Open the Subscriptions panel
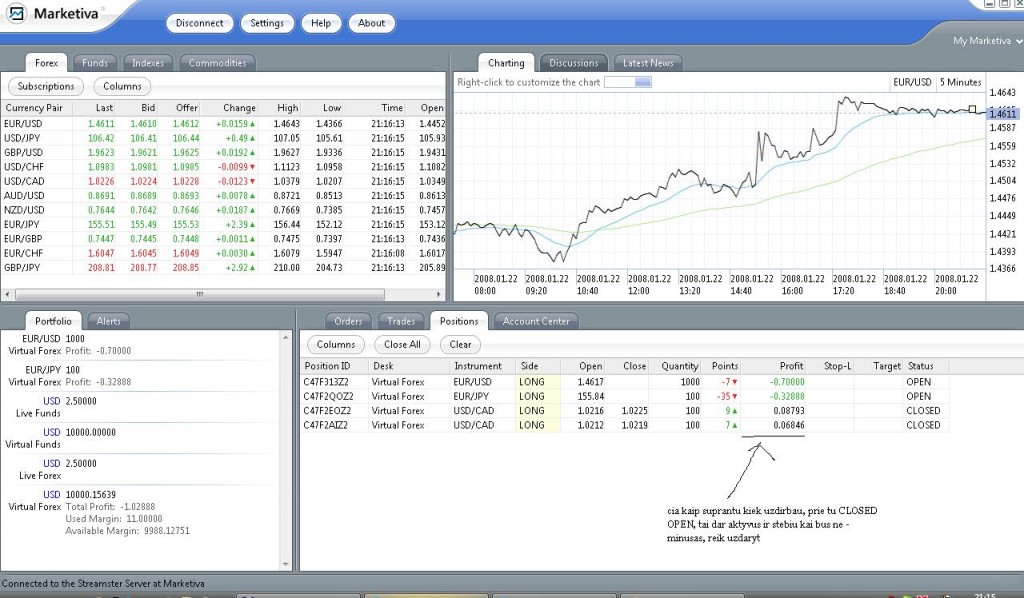 (x=45, y=86)
